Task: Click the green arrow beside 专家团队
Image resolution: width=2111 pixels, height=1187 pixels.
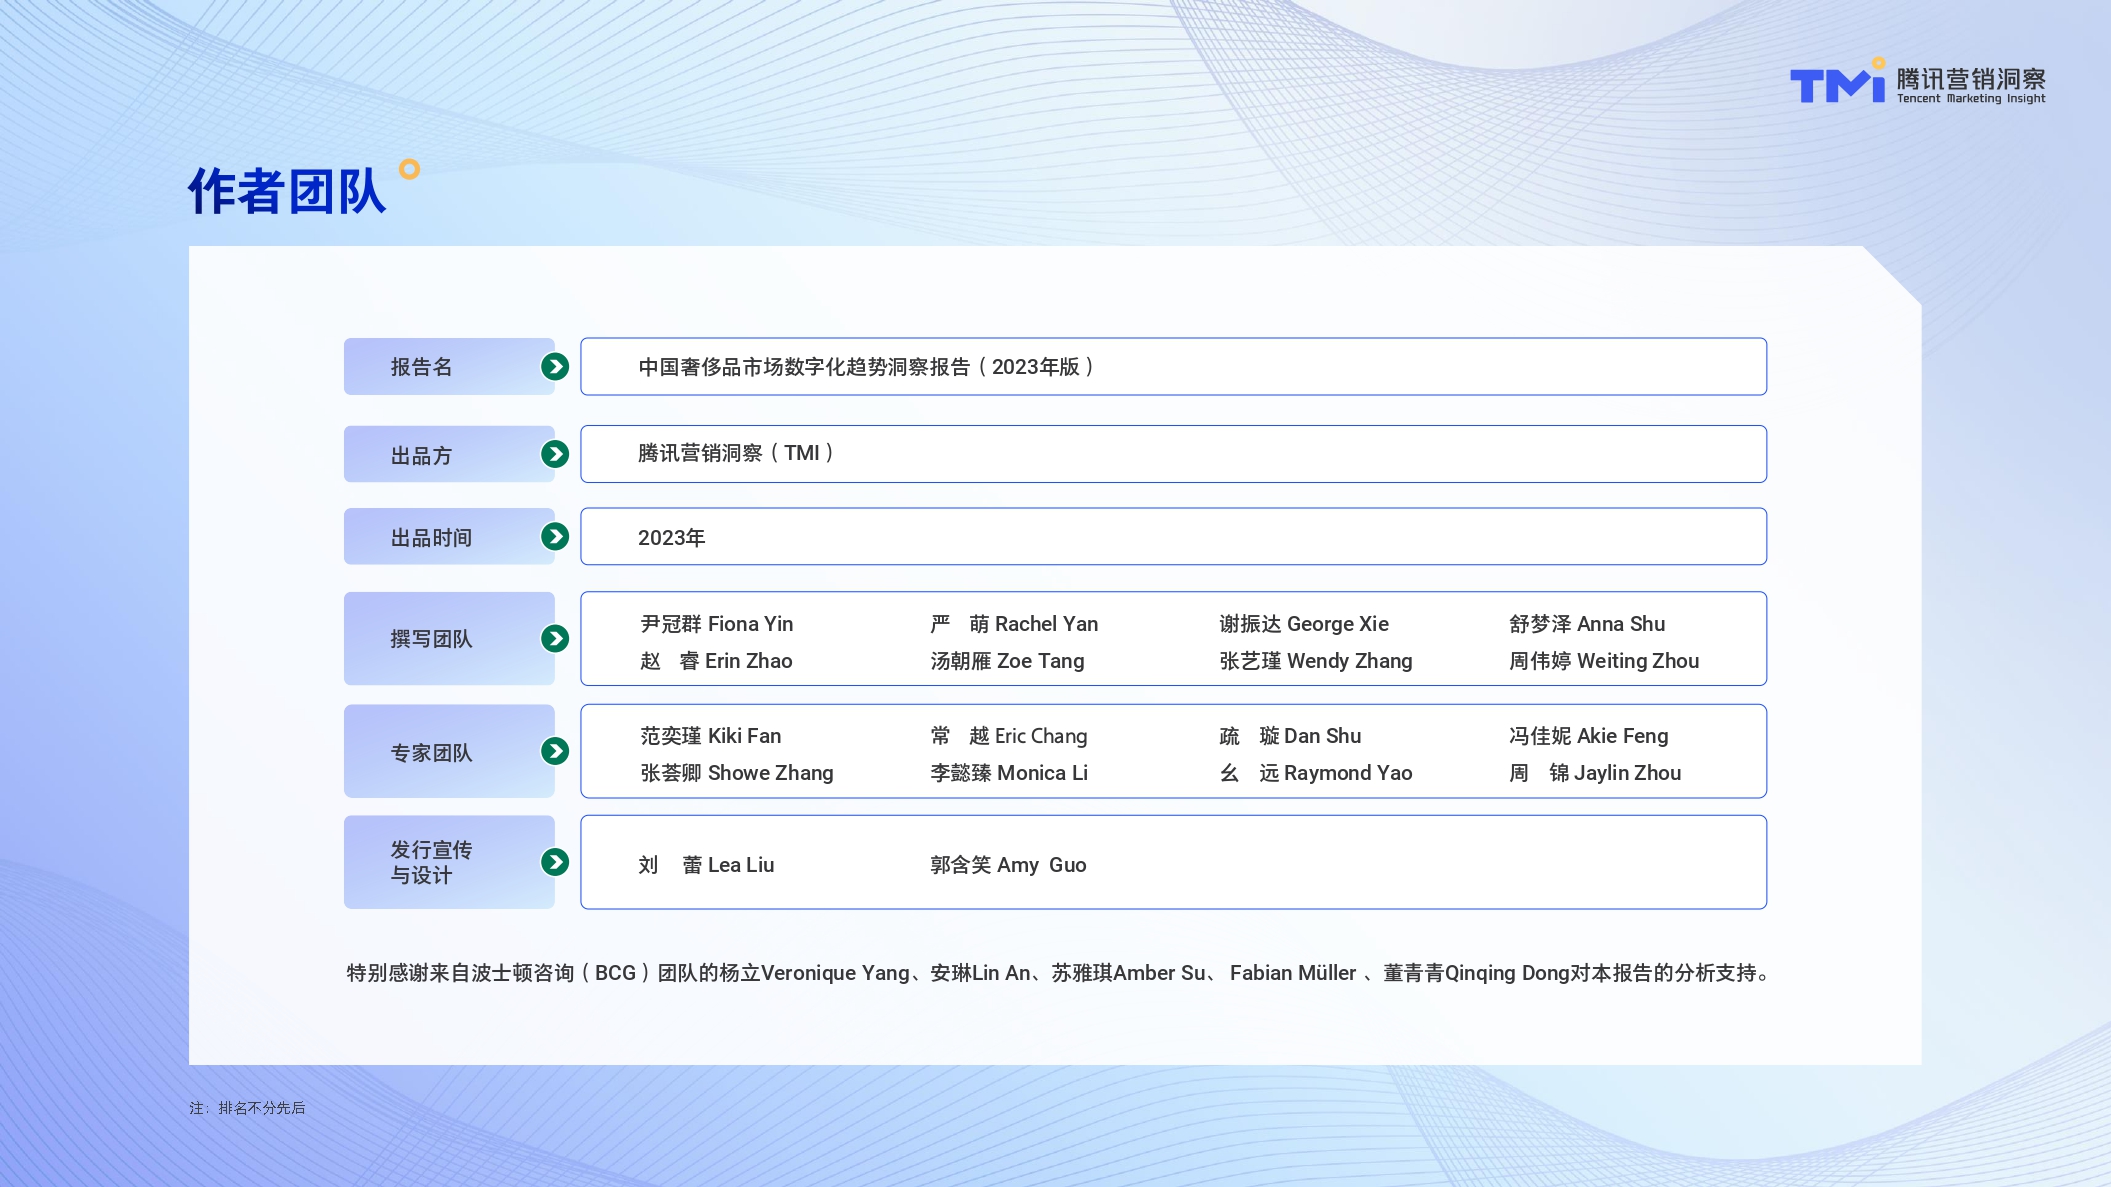Action: point(555,751)
